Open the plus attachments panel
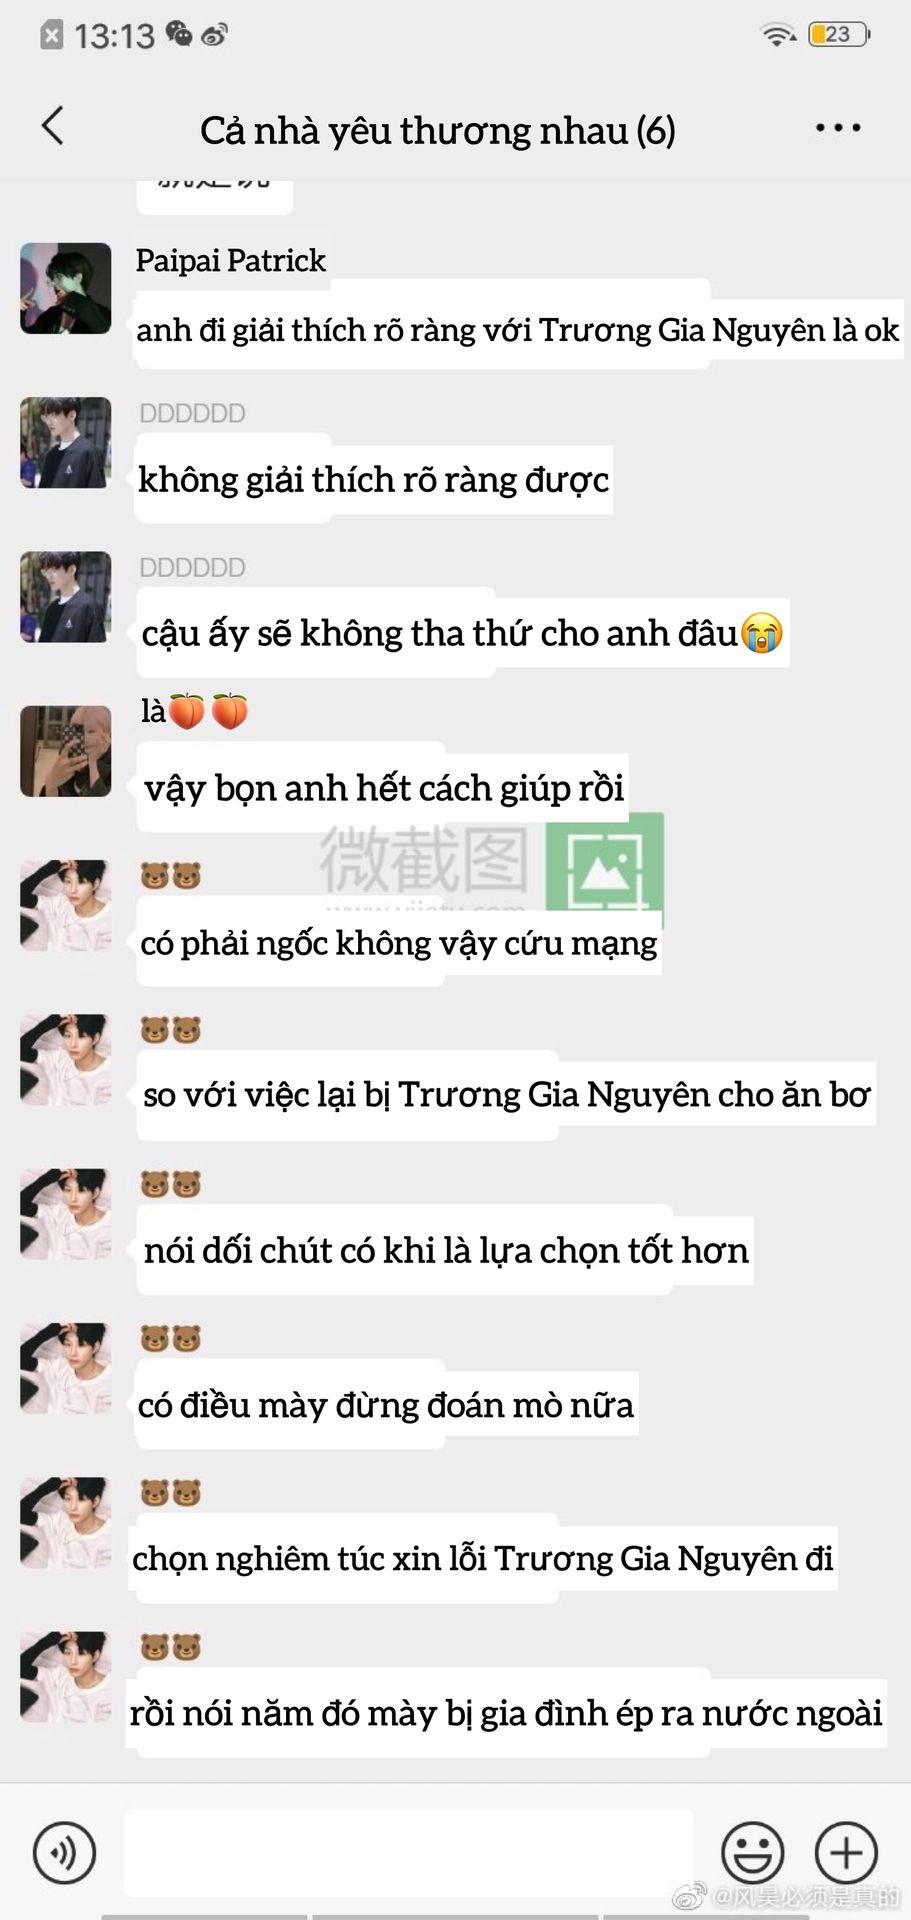The width and height of the screenshot is (911, 1920). pos(846,1852)
